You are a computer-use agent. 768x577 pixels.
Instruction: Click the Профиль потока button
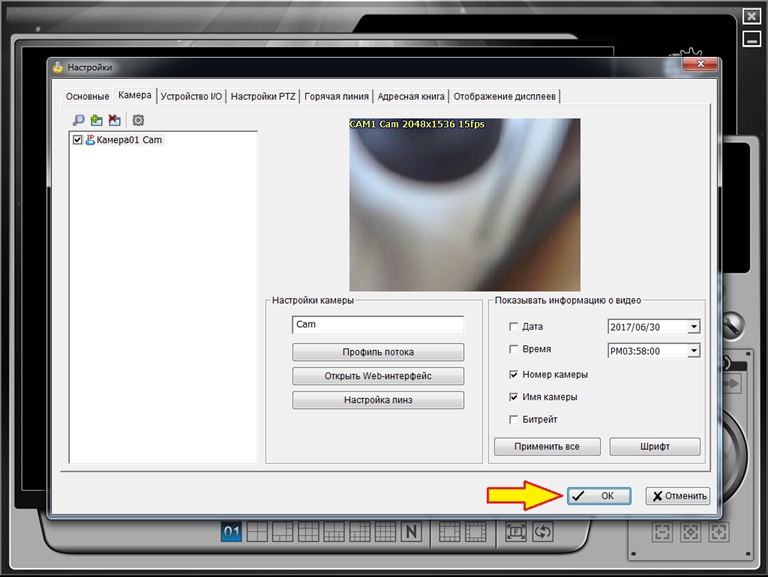(x=378, y=352)
